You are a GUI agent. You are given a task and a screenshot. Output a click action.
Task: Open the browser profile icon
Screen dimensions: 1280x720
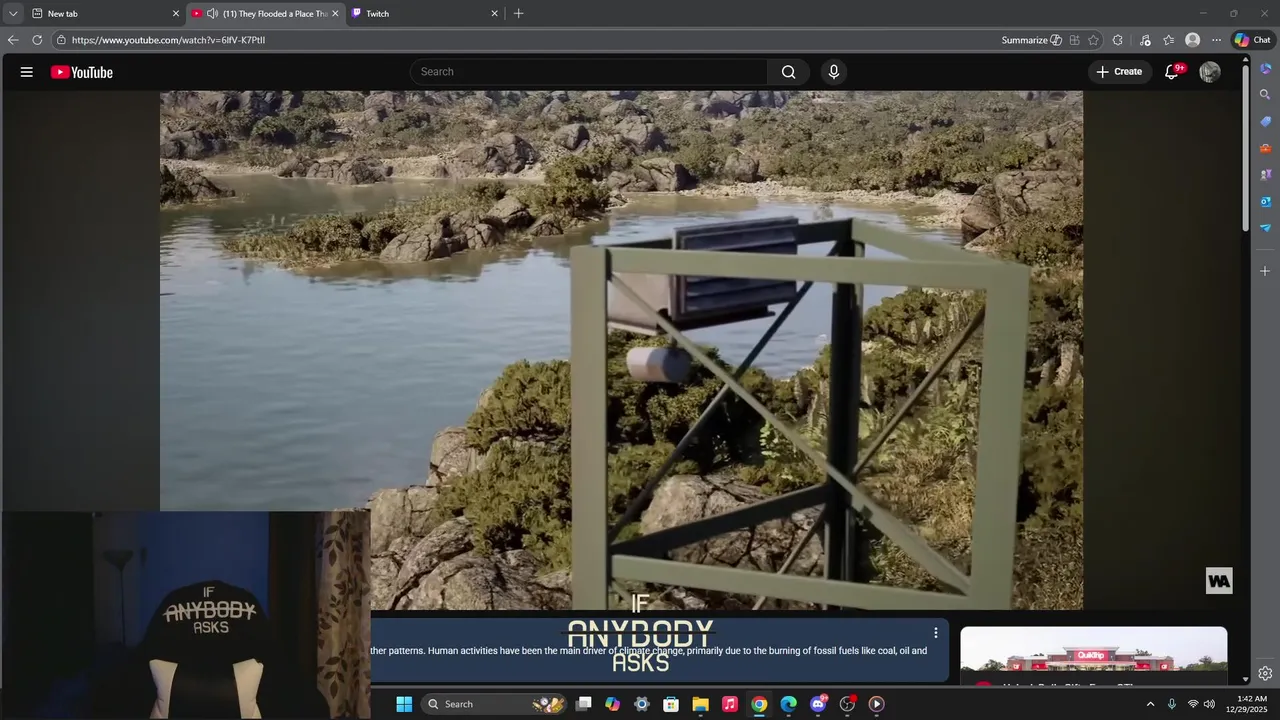coord(1192,40)
